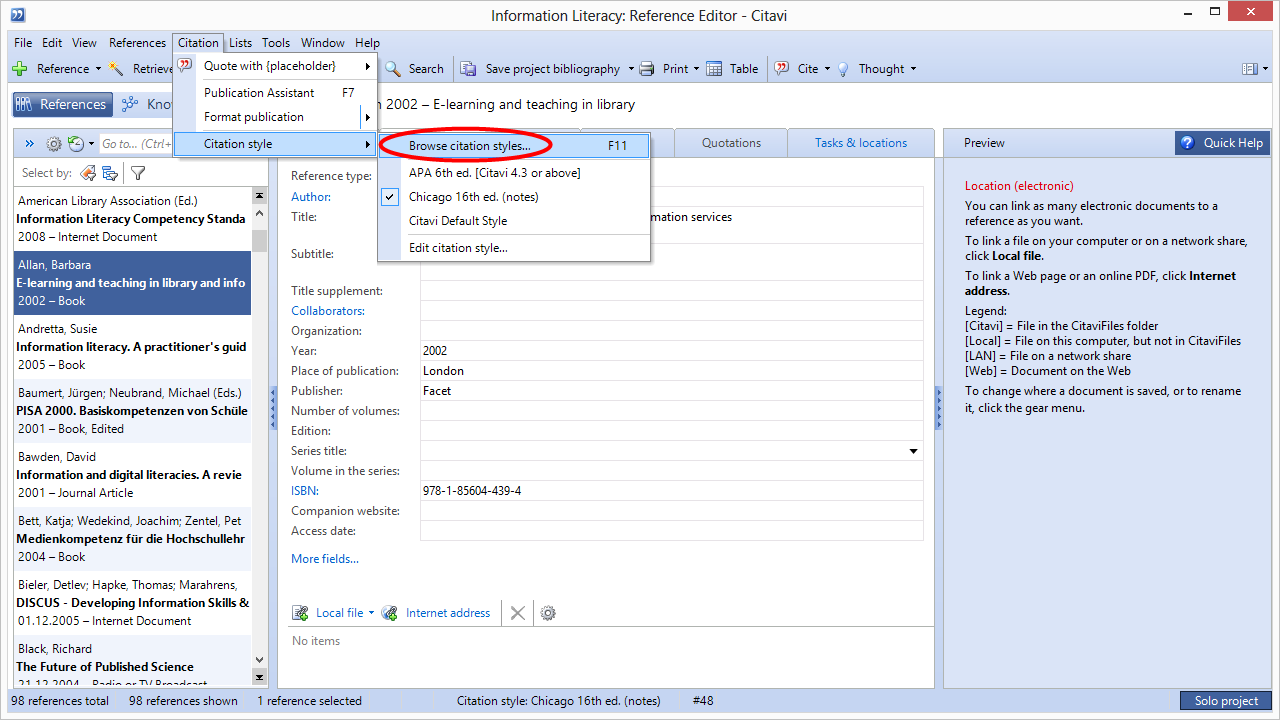Expand the Quote with {placeholder} submenu

pos(276,66)
